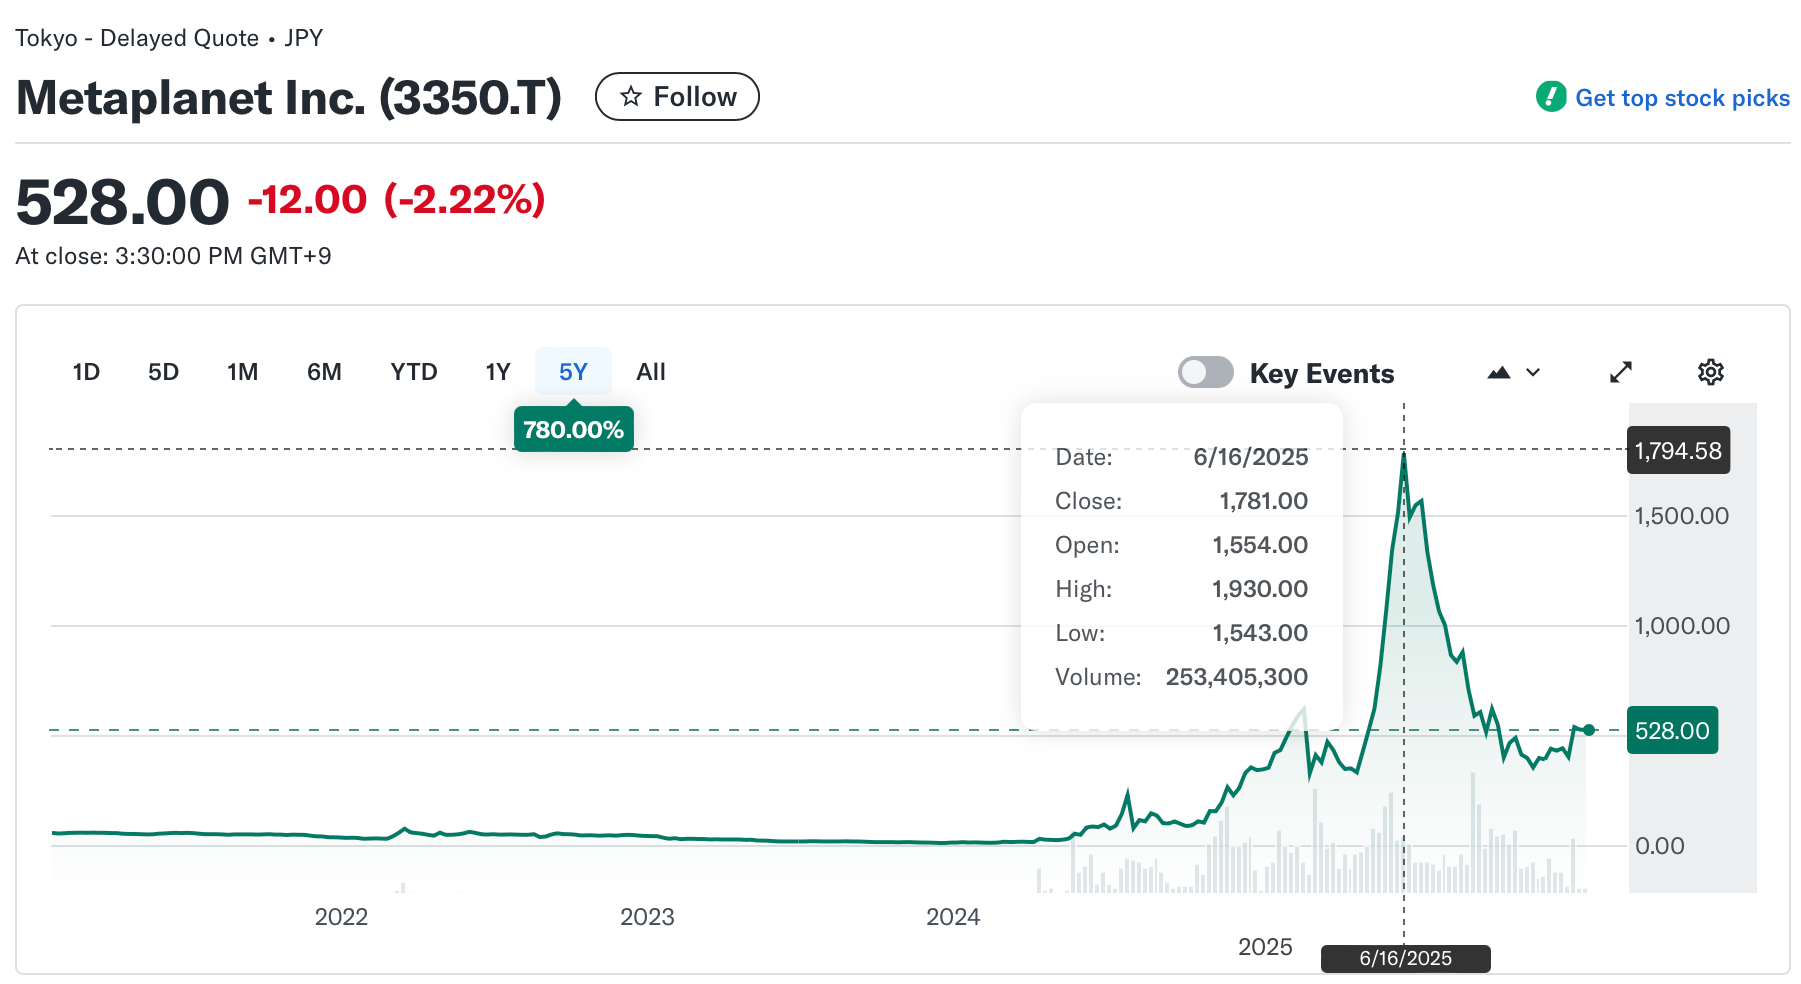Select the area chart style icon
Screen dimensions: 1801x984
(1499, 371)
